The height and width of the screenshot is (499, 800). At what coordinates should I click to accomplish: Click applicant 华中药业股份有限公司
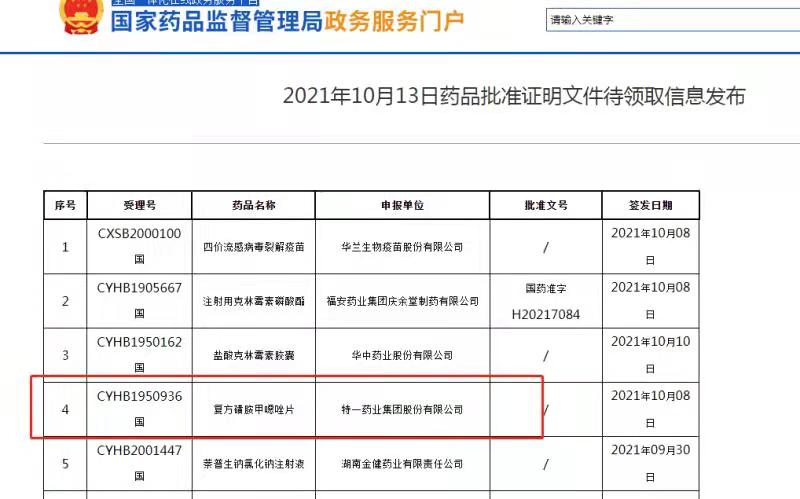[x=402, y=355]
